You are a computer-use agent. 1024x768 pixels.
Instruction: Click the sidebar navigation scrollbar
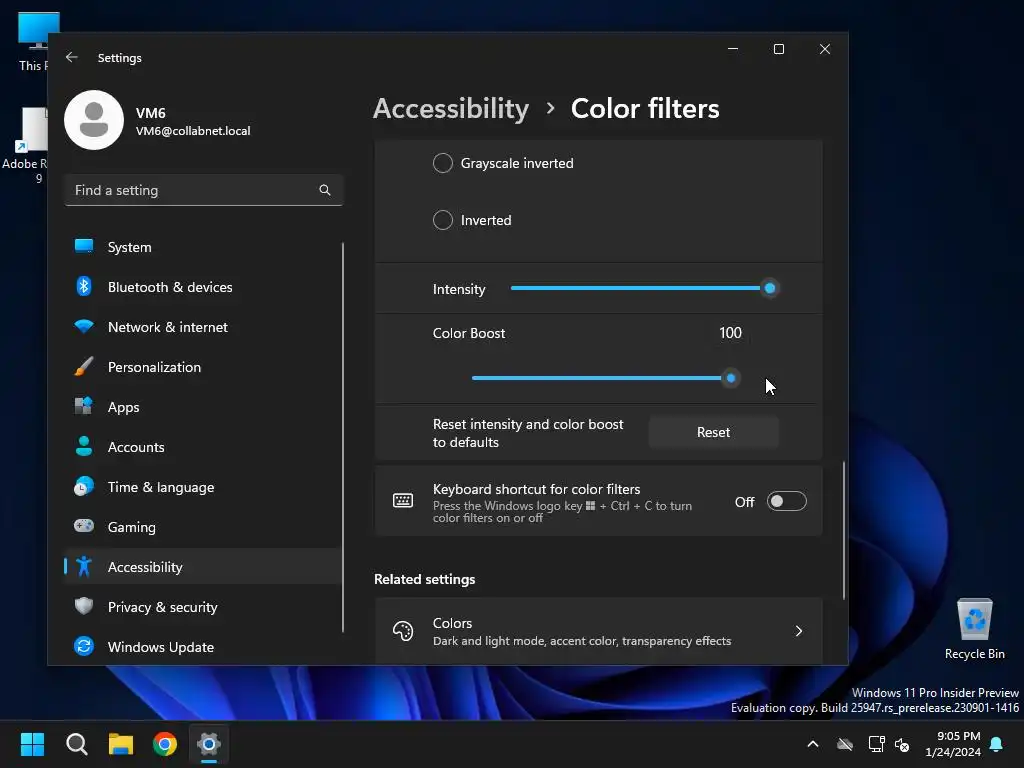tap(343, 438)
